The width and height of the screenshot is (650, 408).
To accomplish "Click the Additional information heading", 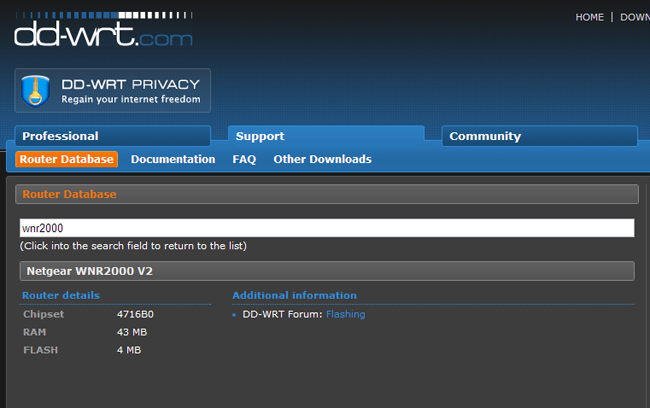I will pos(294,295).
